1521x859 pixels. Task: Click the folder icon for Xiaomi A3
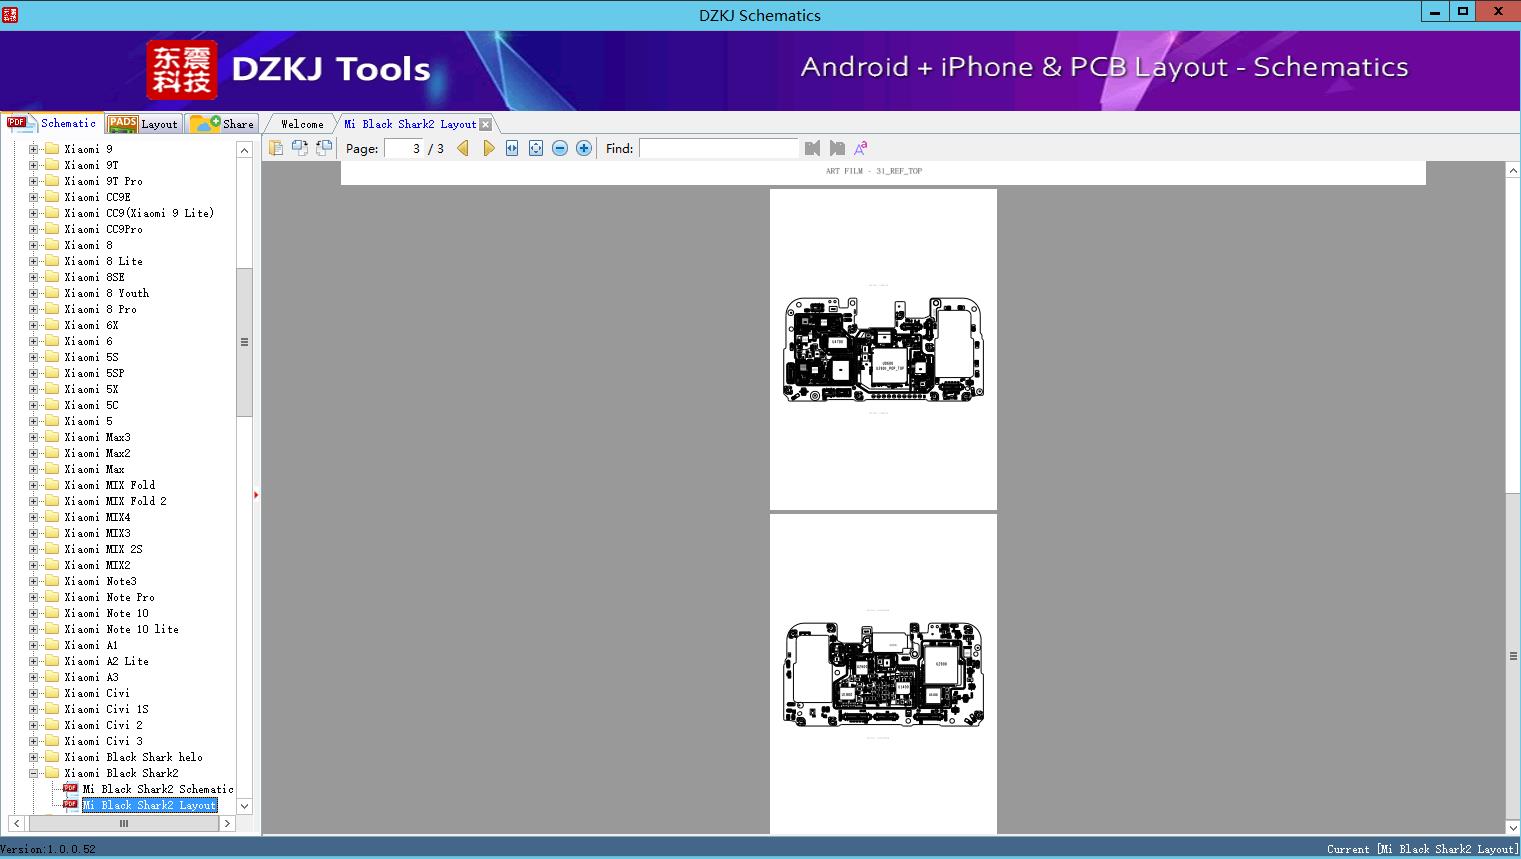coord(52,677)
